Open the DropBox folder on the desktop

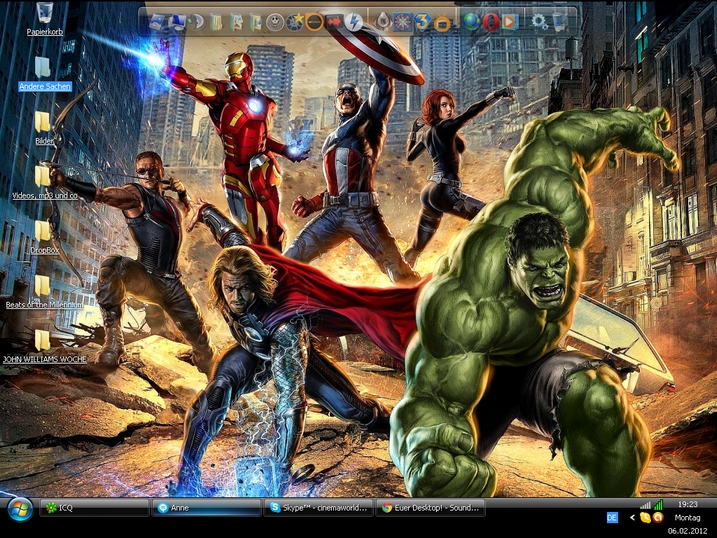tap(44, 232)
